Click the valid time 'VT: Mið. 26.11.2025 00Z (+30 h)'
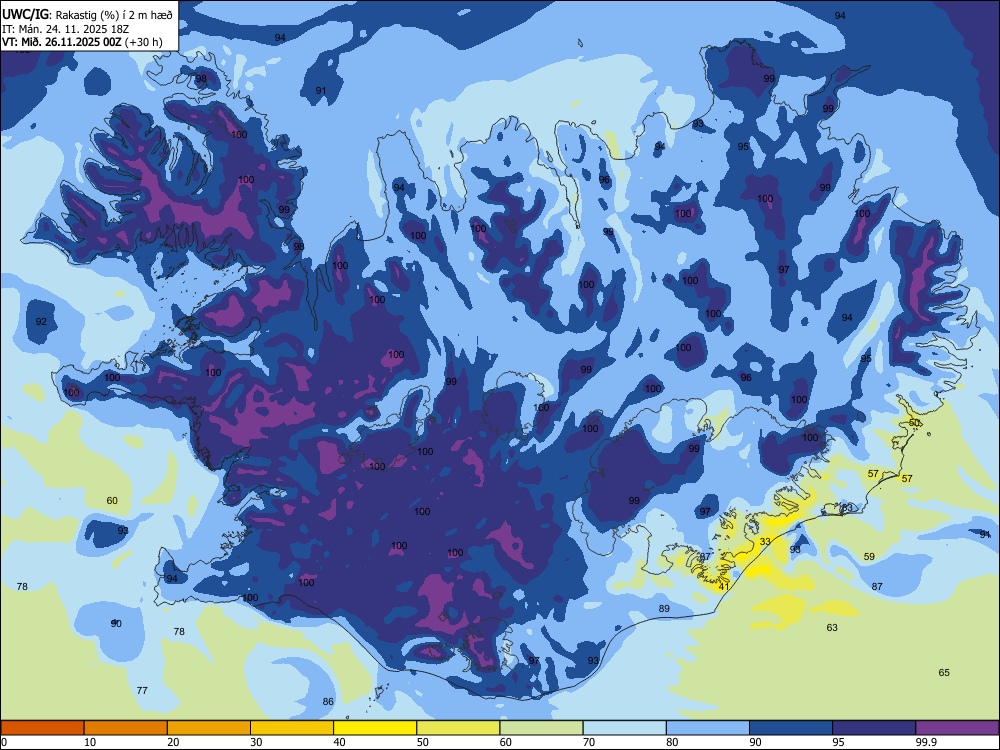This screenshot has width=1000, height=750. point(82,42)
